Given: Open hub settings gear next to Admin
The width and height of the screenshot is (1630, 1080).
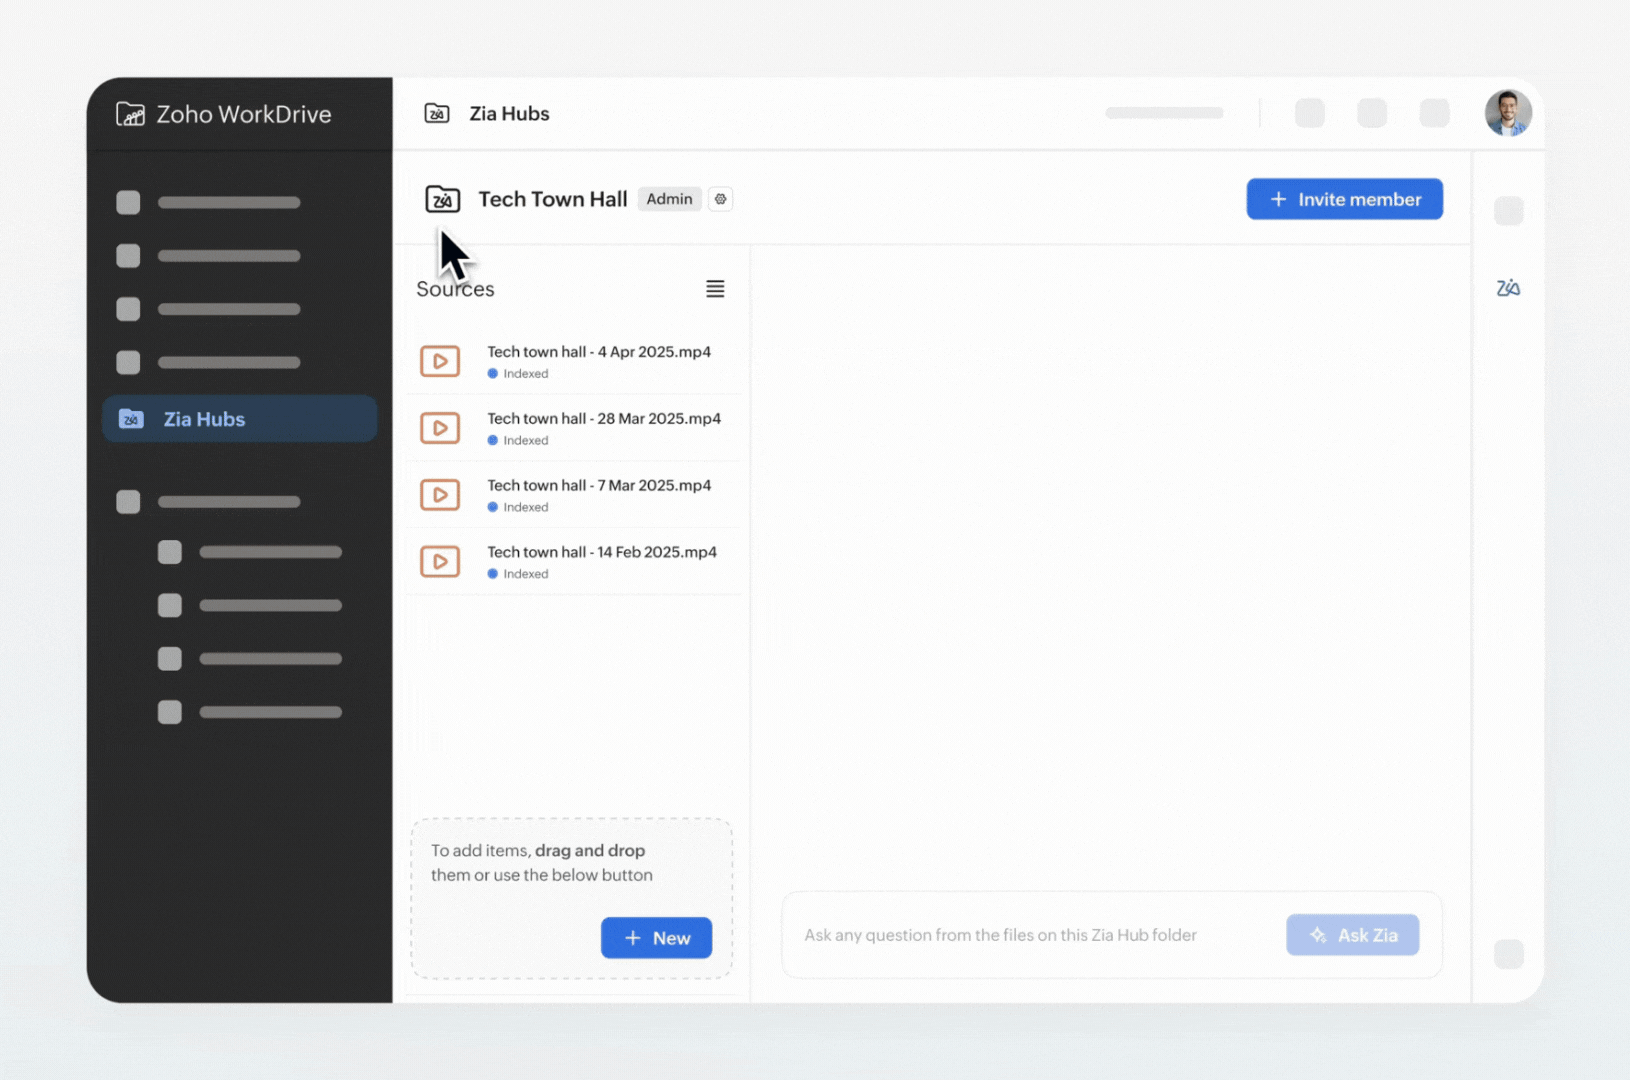Looking at the screenshot, I should pyautogui.click(x=720, y=199).
